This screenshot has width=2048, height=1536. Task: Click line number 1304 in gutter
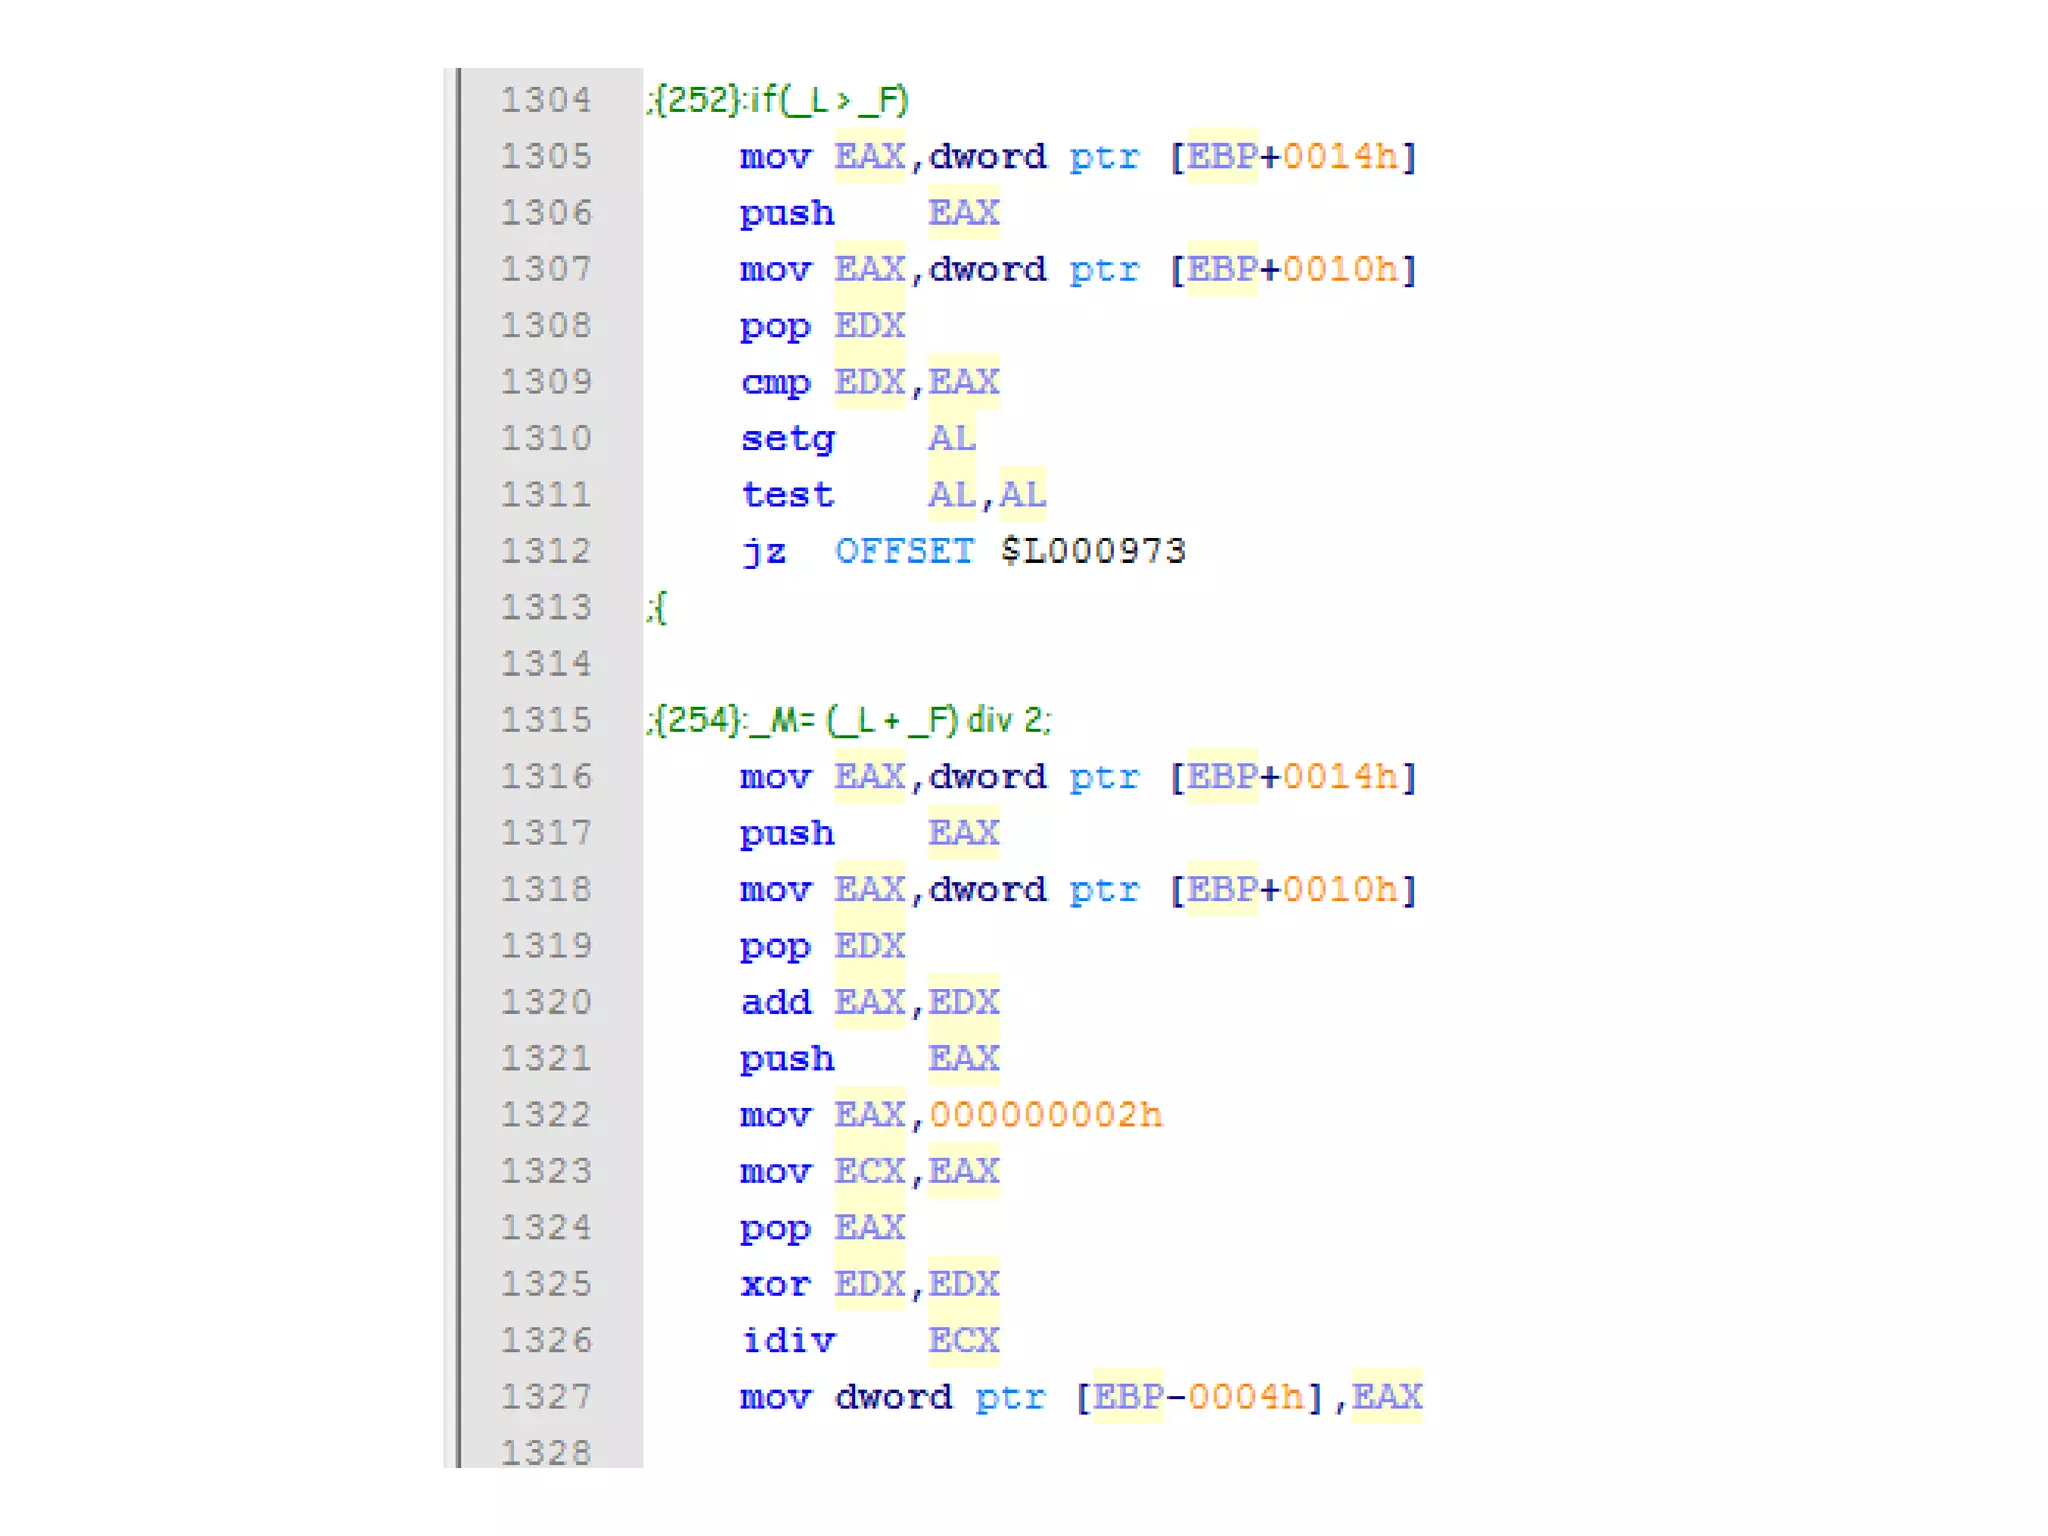pyautogui.click(x=546, y=100)
